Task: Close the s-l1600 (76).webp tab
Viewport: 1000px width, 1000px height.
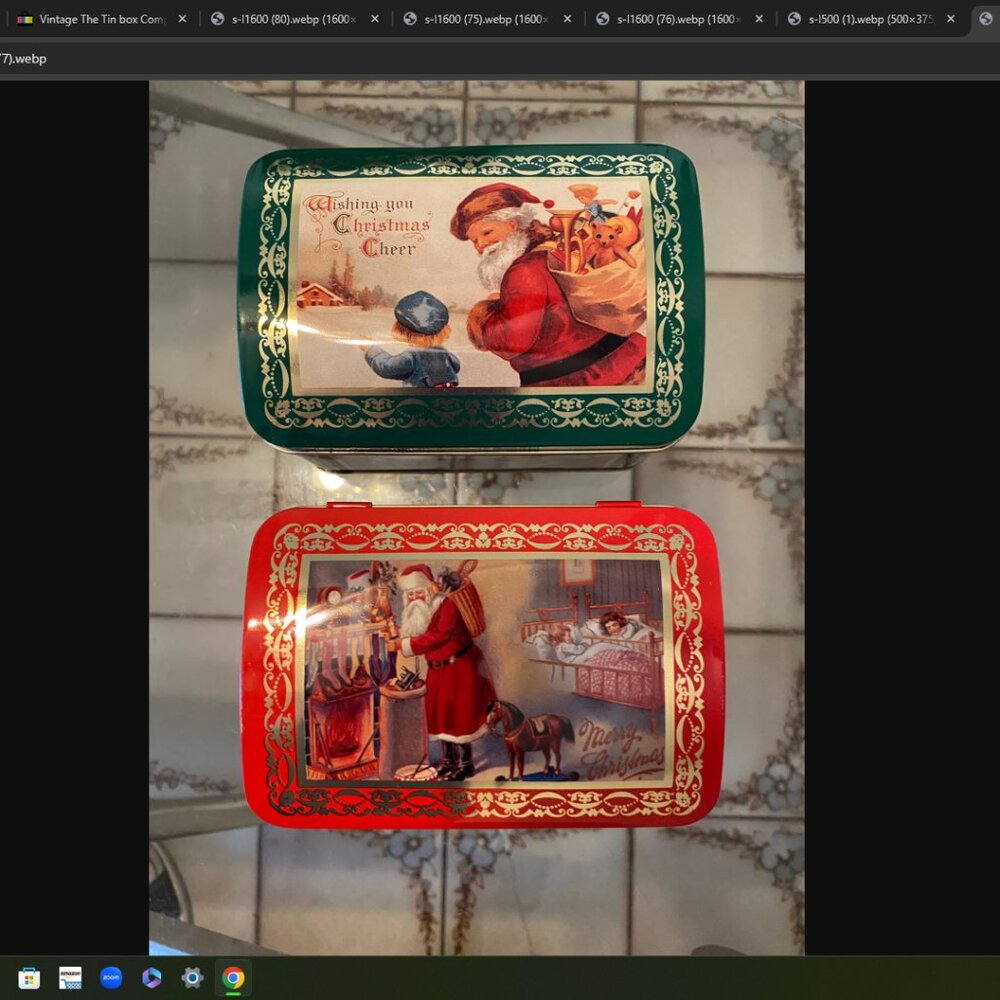Action: point(759,19)
